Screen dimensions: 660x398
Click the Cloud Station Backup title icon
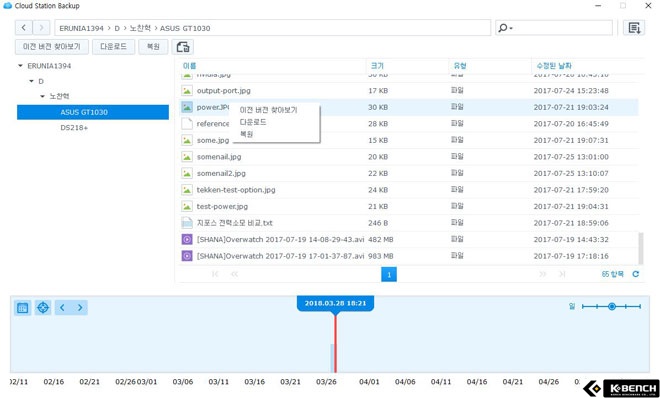click(x=7, y=6)
